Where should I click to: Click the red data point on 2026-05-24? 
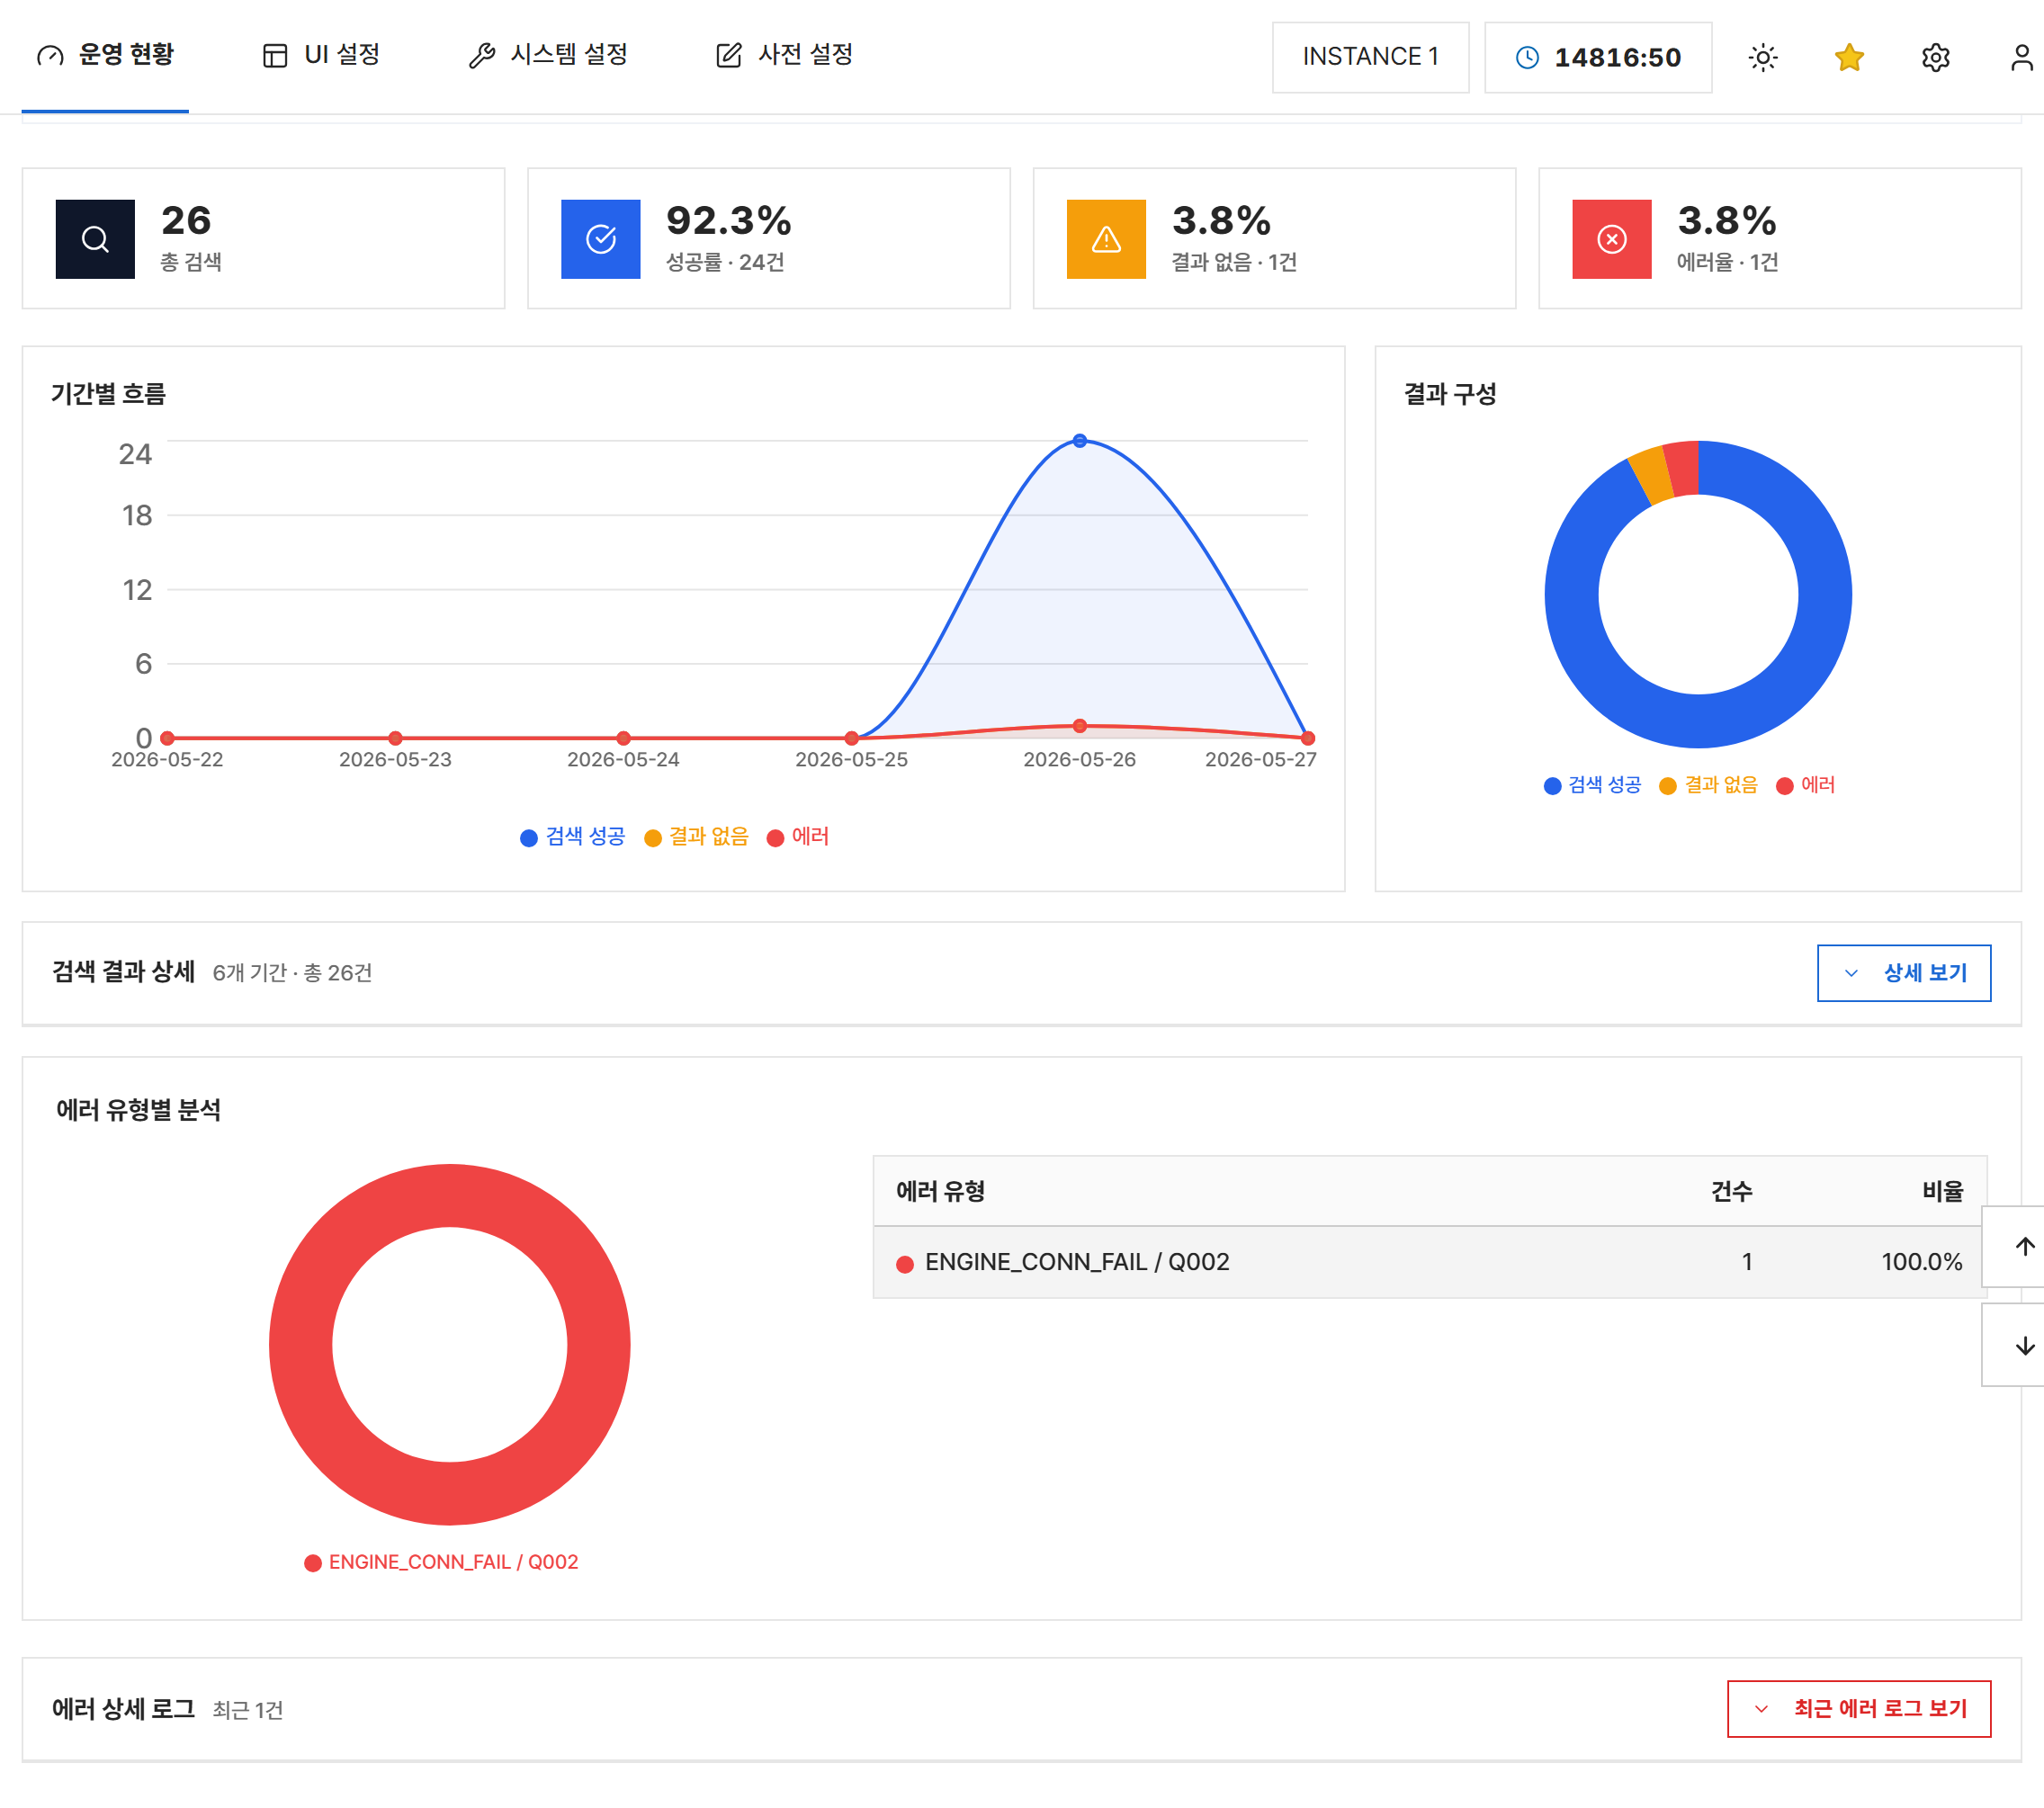[x=623, y=738]
